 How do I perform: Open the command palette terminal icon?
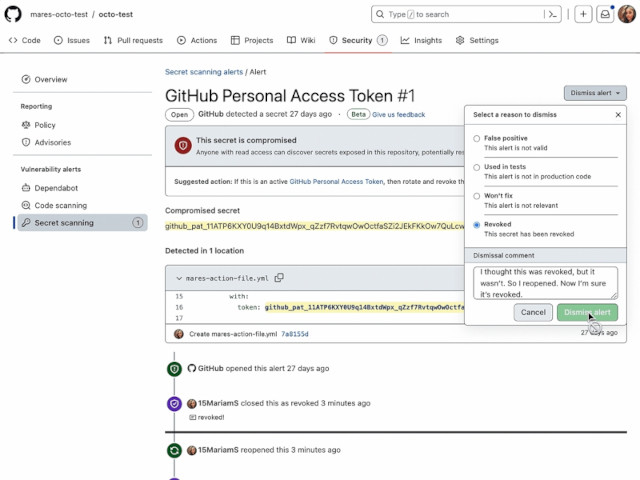(x=552, y=14)
